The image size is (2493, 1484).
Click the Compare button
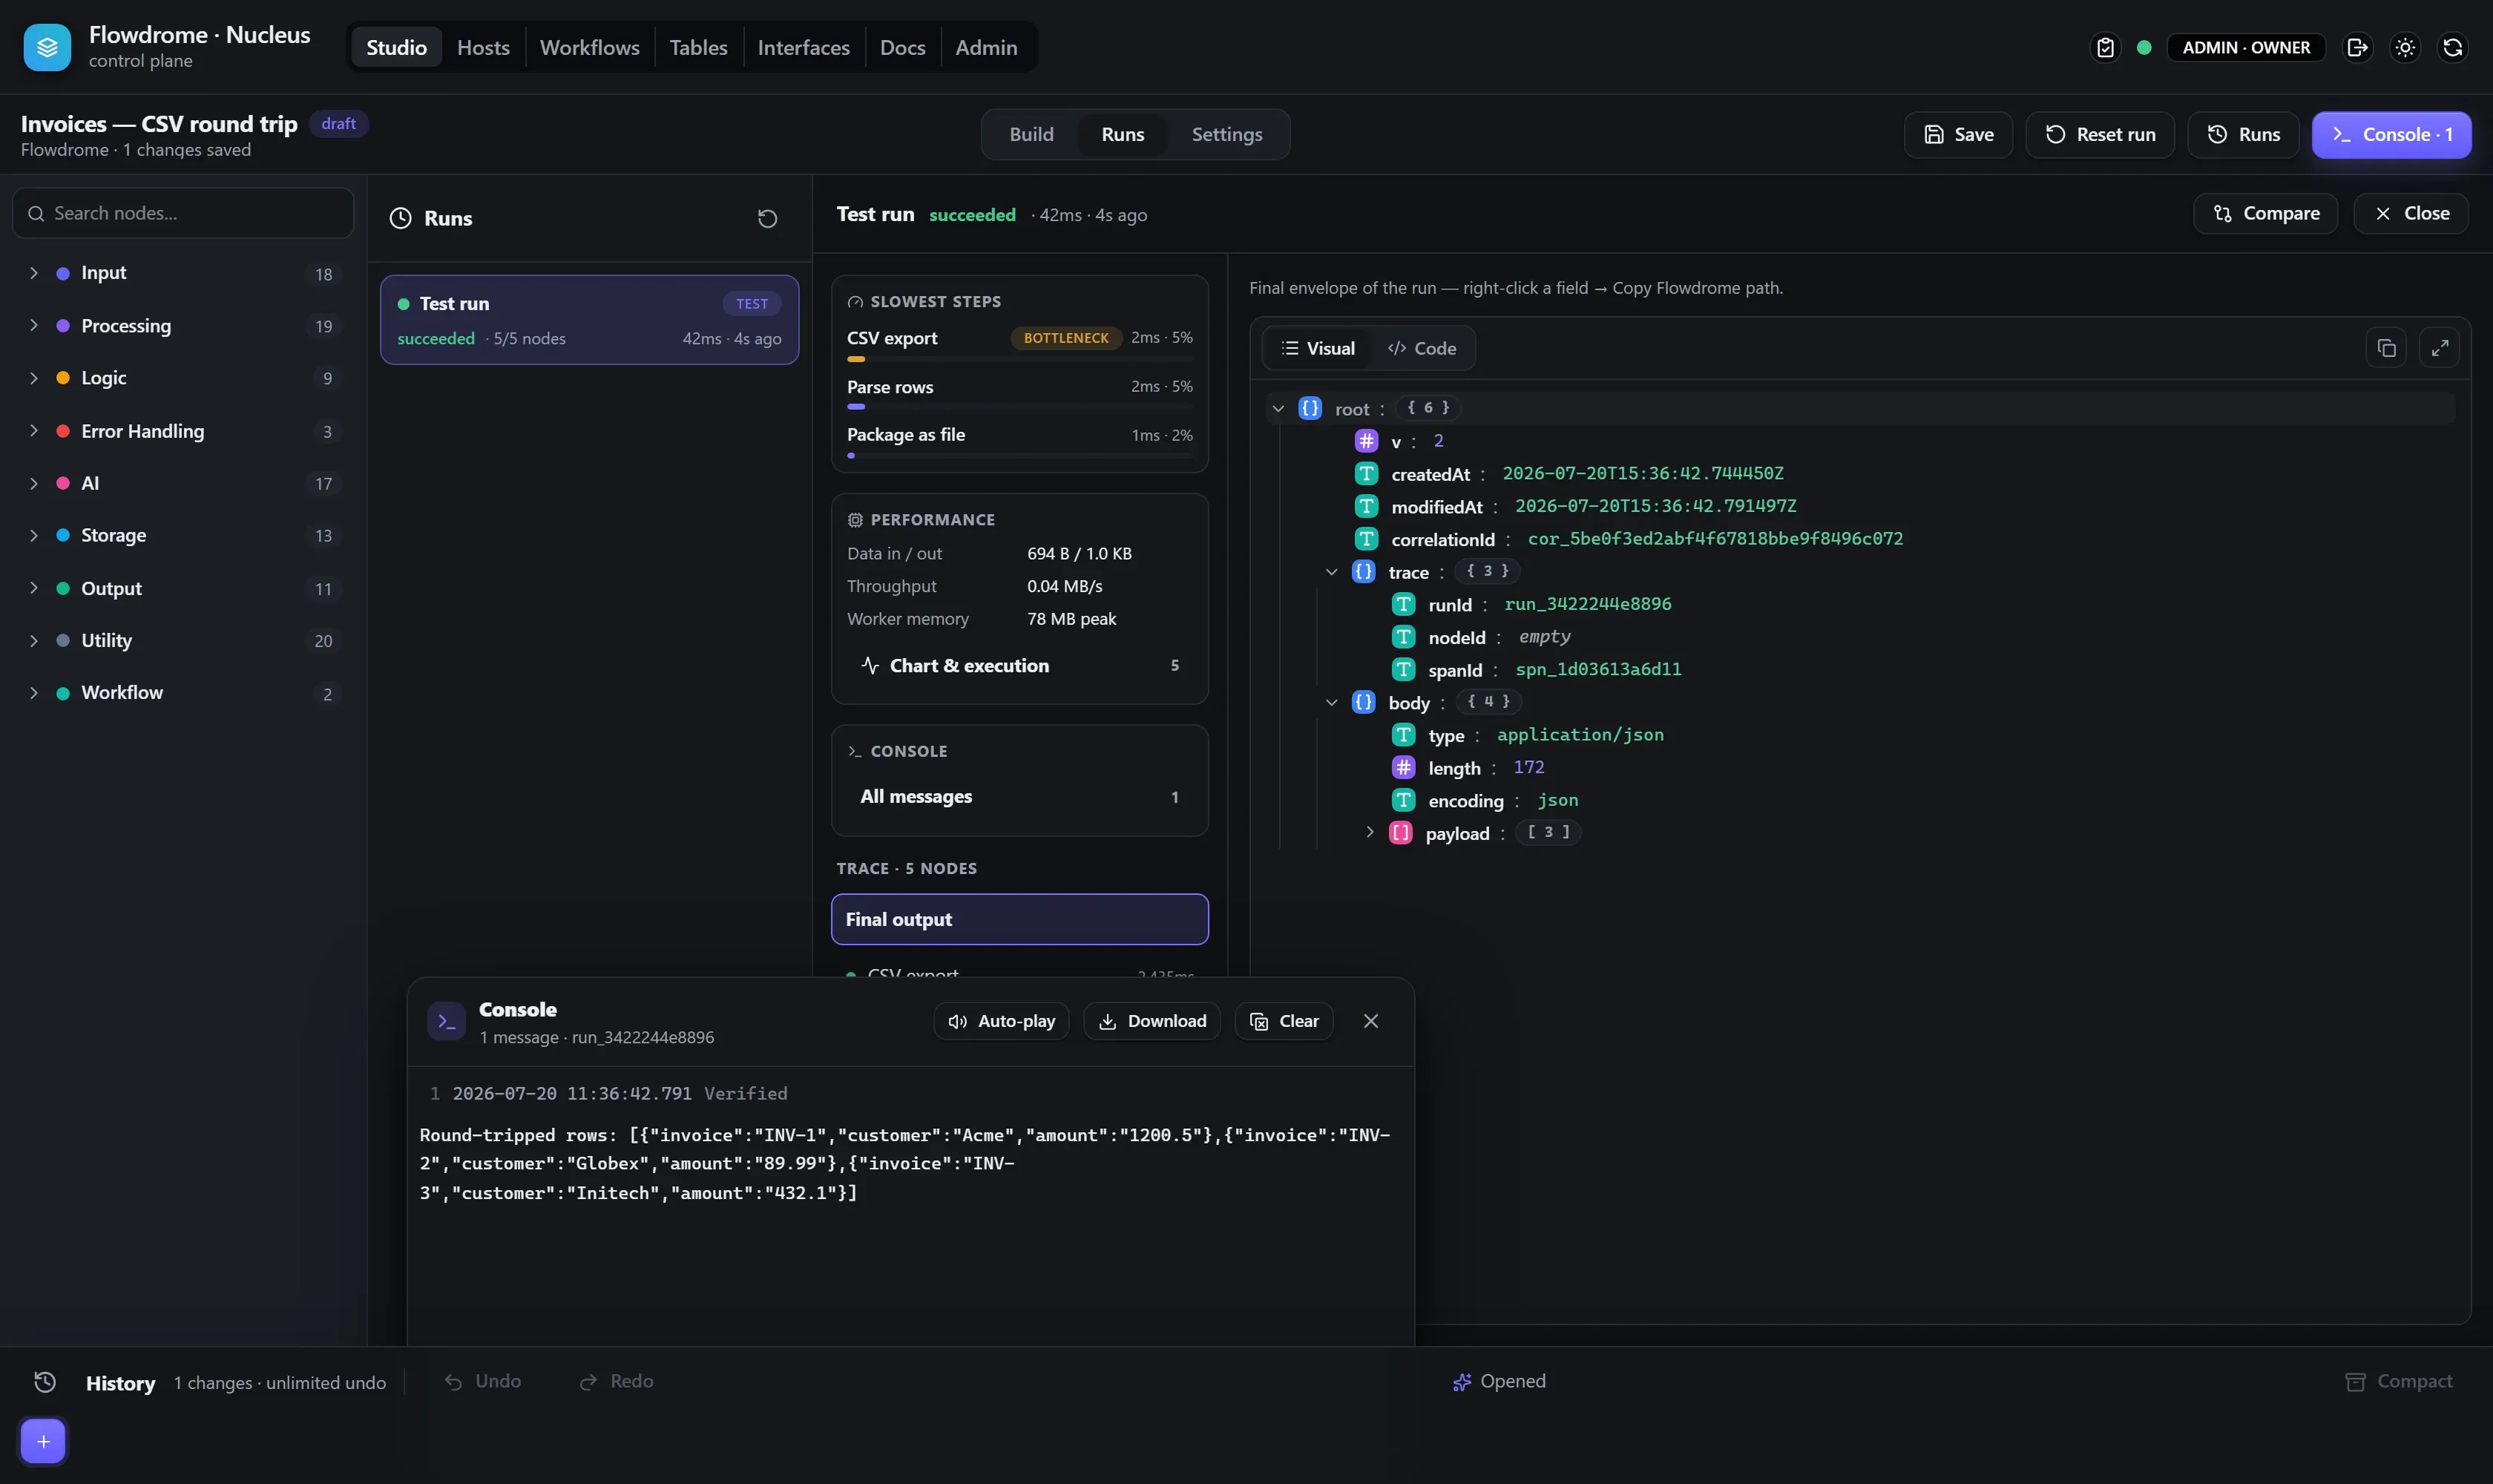[x=2265, y=213]
